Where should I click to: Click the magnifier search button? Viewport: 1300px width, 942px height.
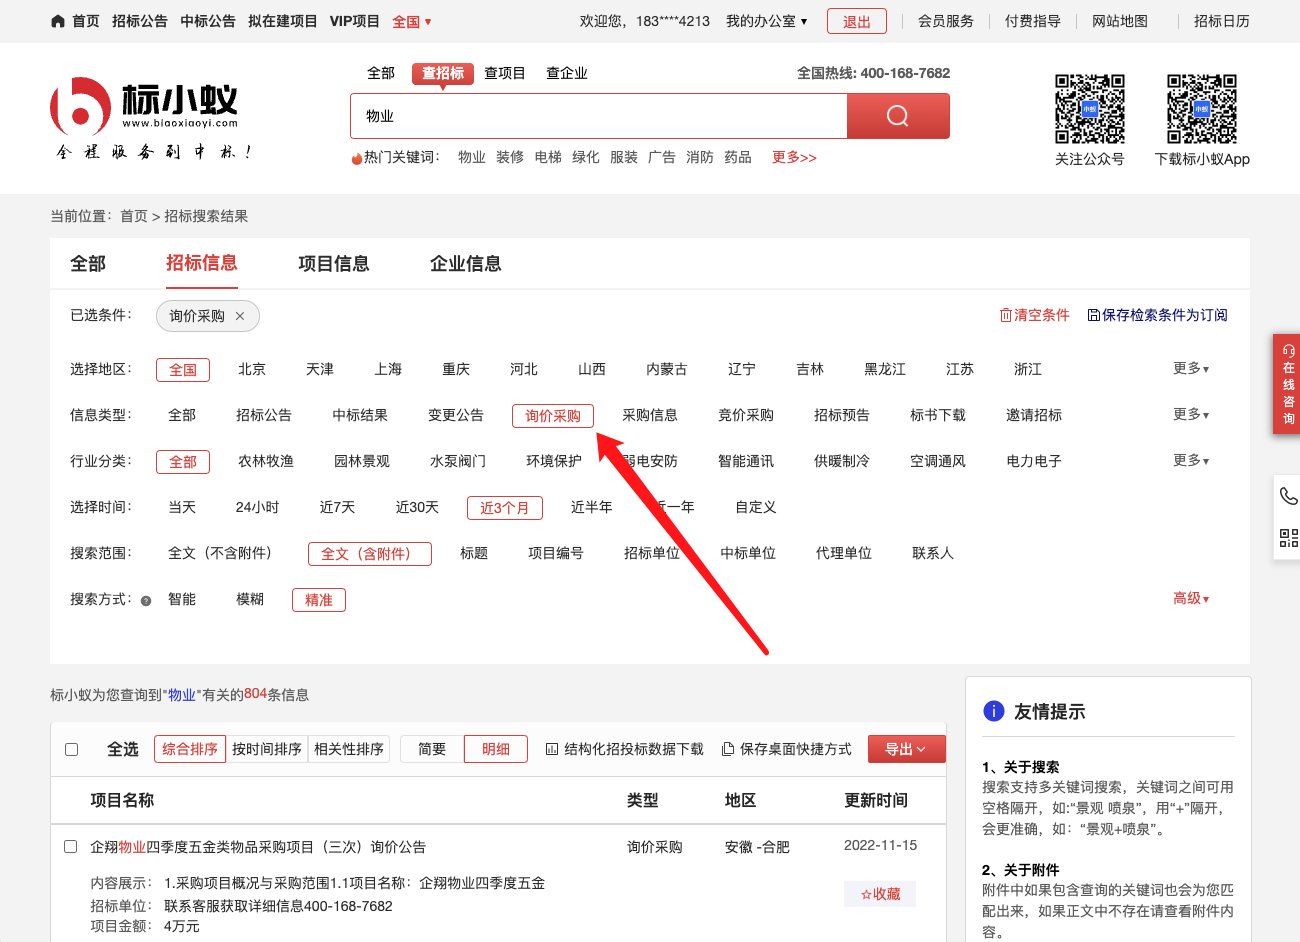click(897, 116)
